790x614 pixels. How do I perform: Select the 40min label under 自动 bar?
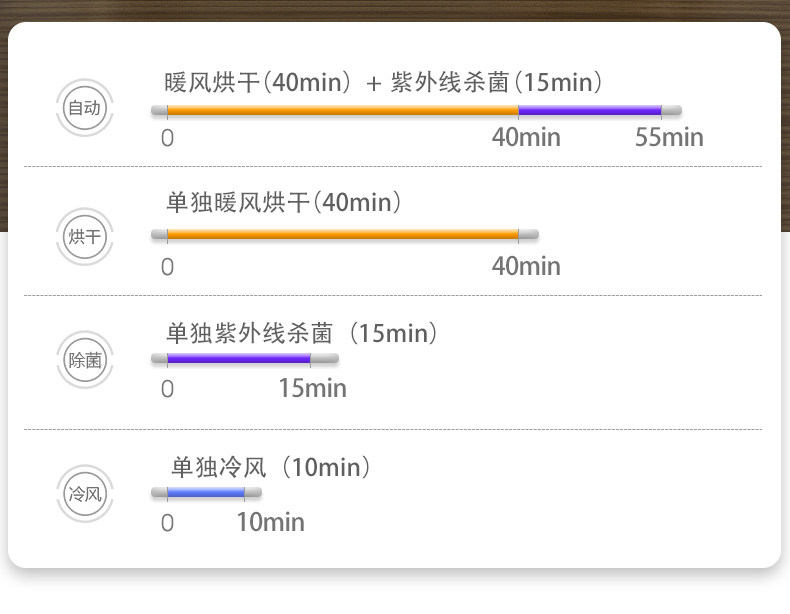[526, 137]
